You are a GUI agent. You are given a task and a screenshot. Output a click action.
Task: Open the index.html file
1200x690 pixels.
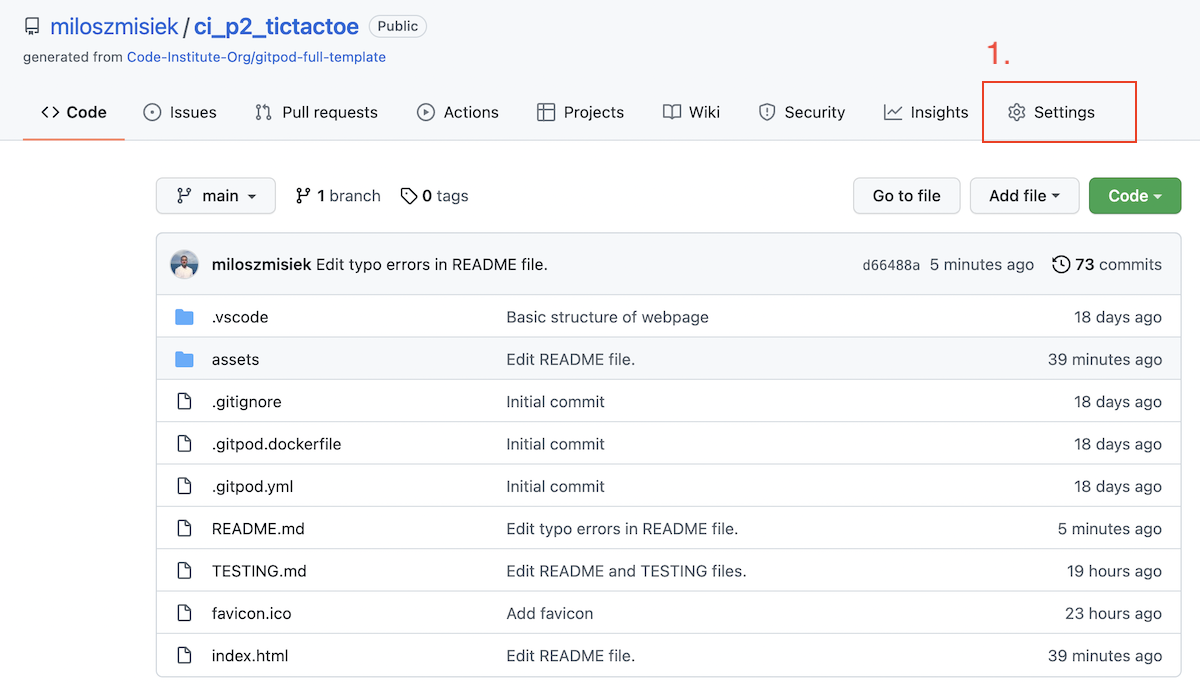[250, 655]
